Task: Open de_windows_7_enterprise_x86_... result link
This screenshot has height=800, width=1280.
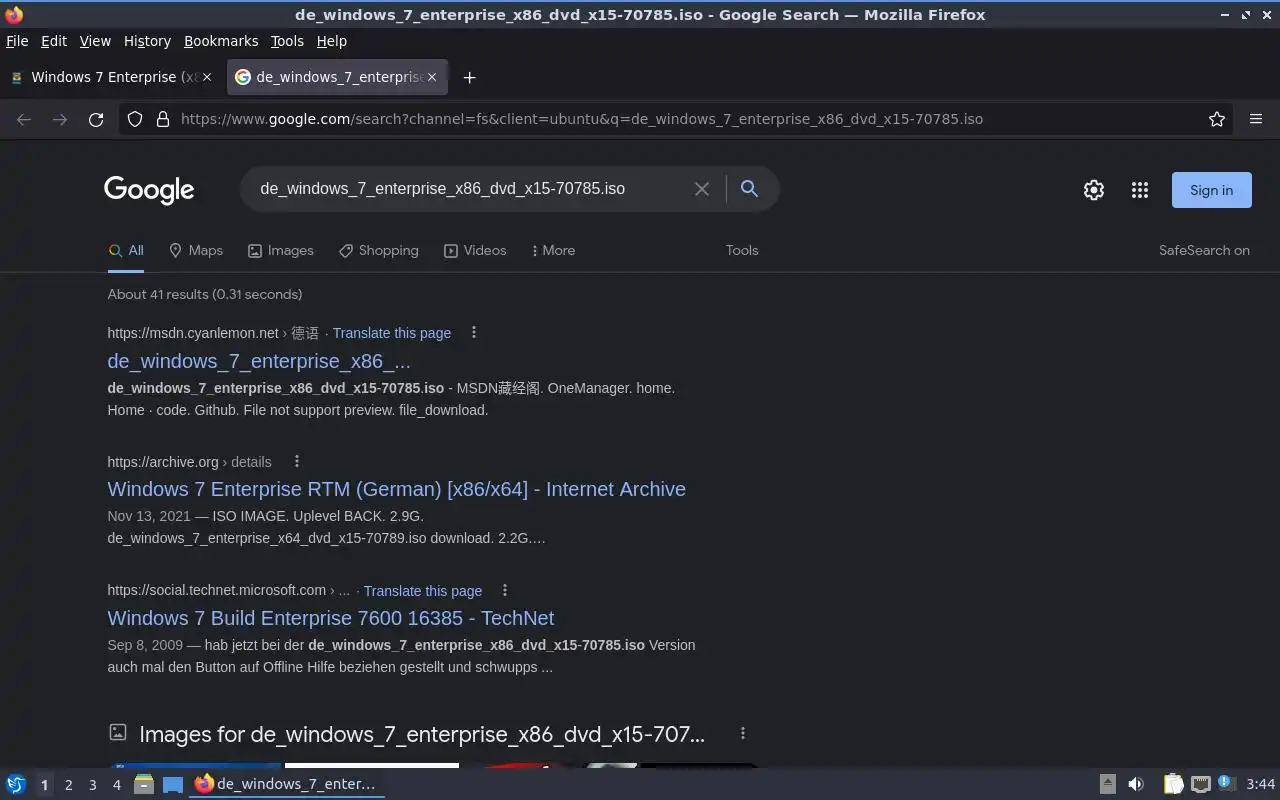Action: 259,361
